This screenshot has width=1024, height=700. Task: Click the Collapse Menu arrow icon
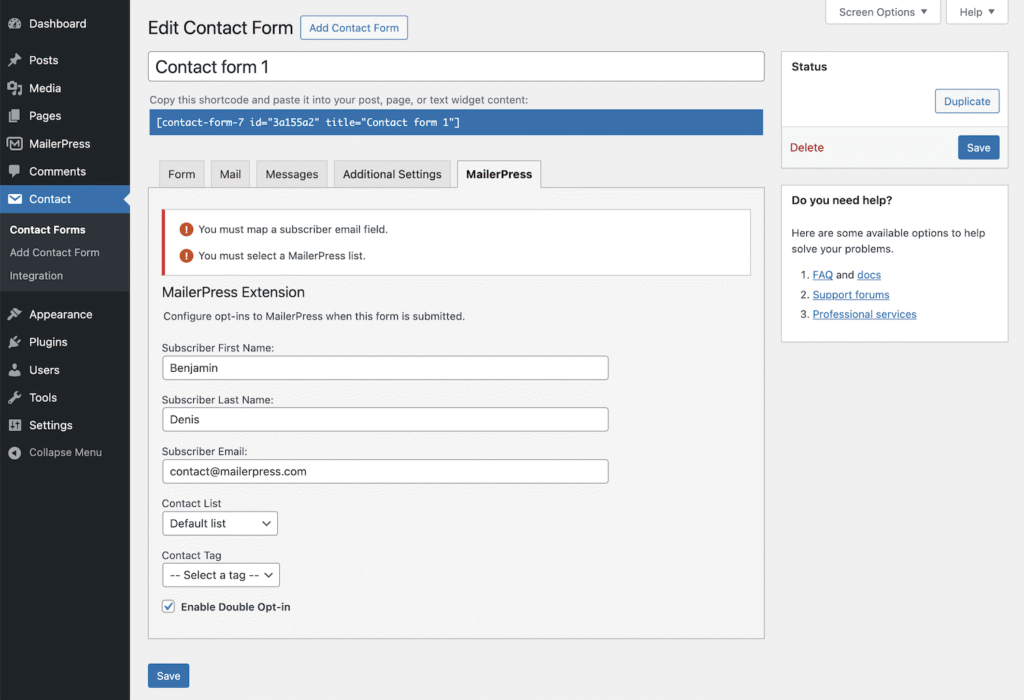[x=15, y=453]
